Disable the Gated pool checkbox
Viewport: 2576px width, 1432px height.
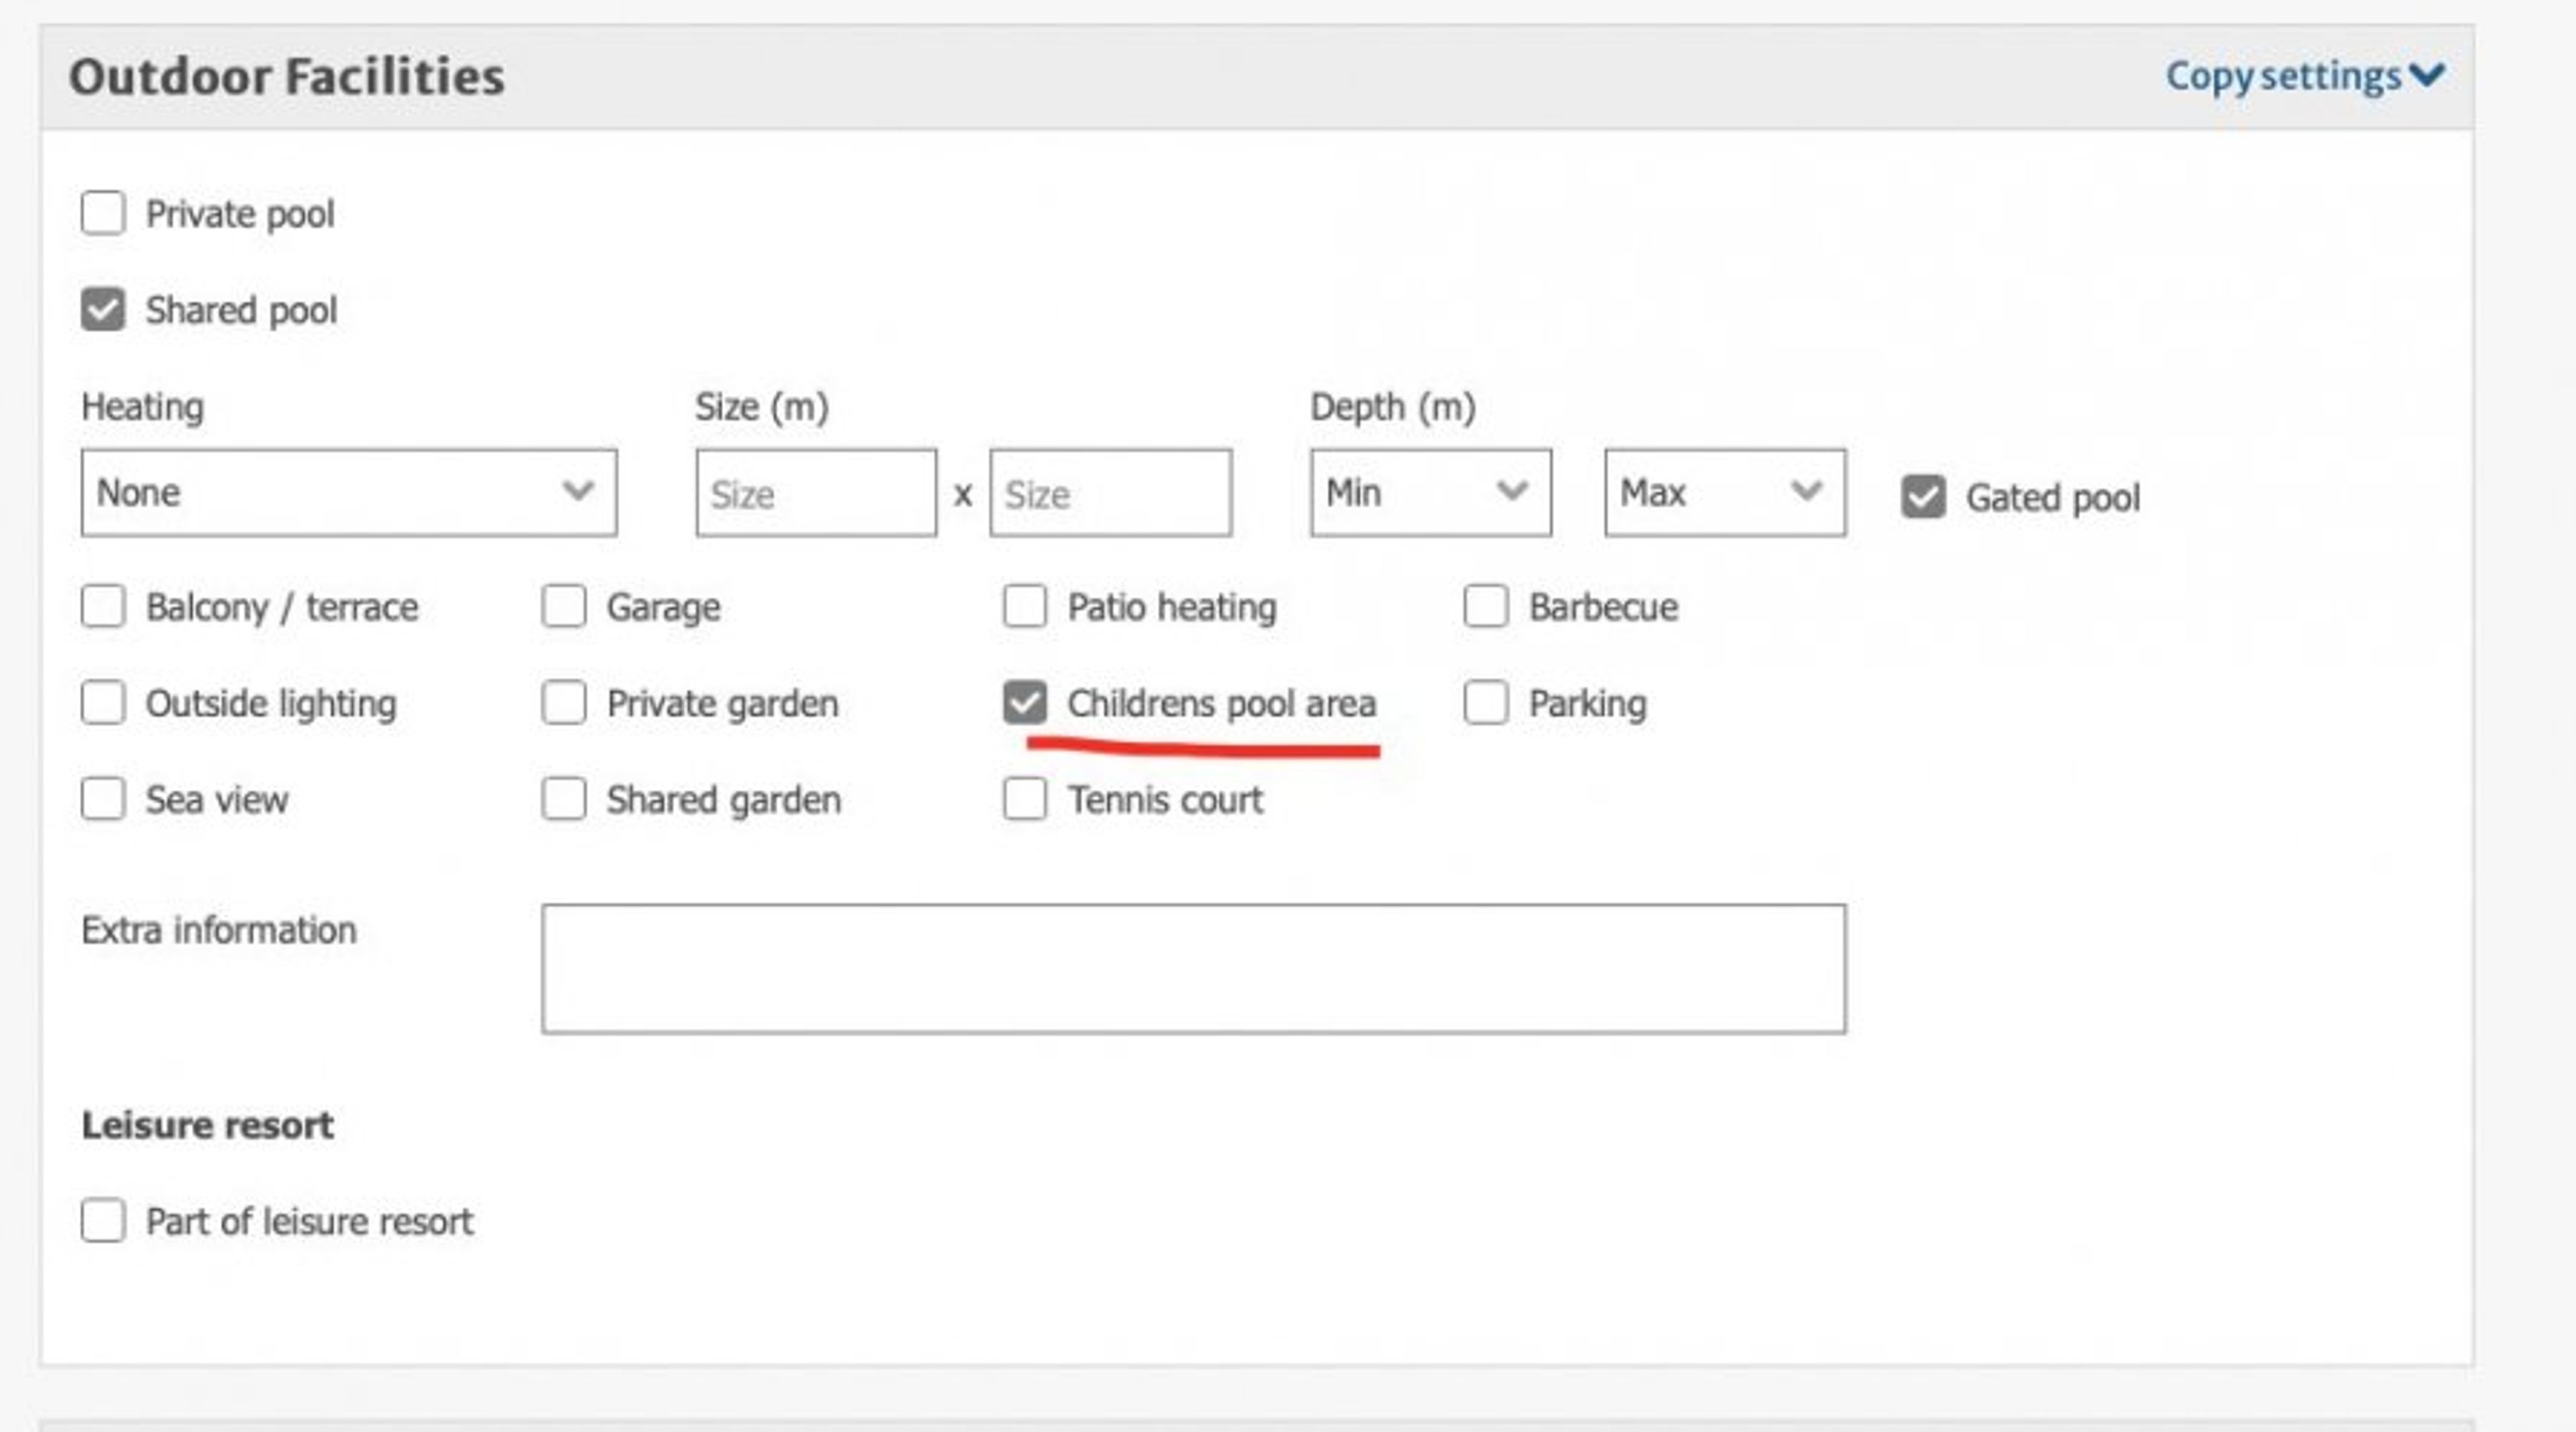(1922, 497)
